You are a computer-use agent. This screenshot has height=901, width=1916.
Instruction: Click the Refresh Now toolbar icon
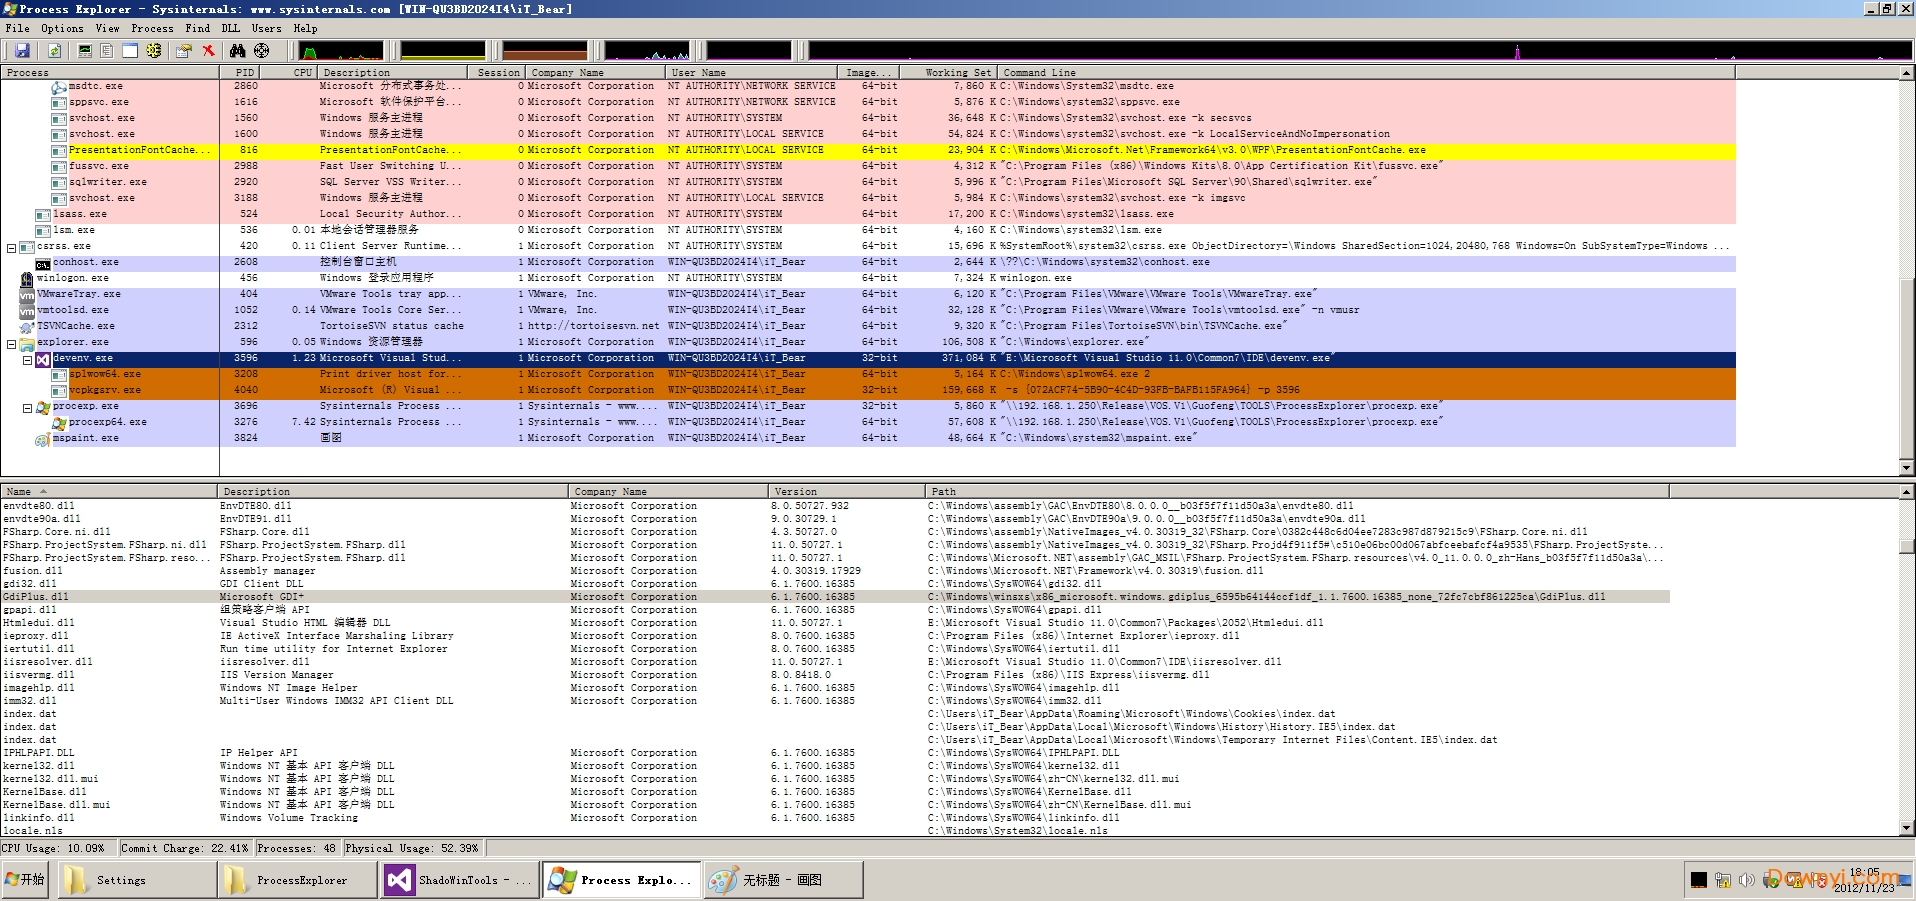click(x=54, y=50)
